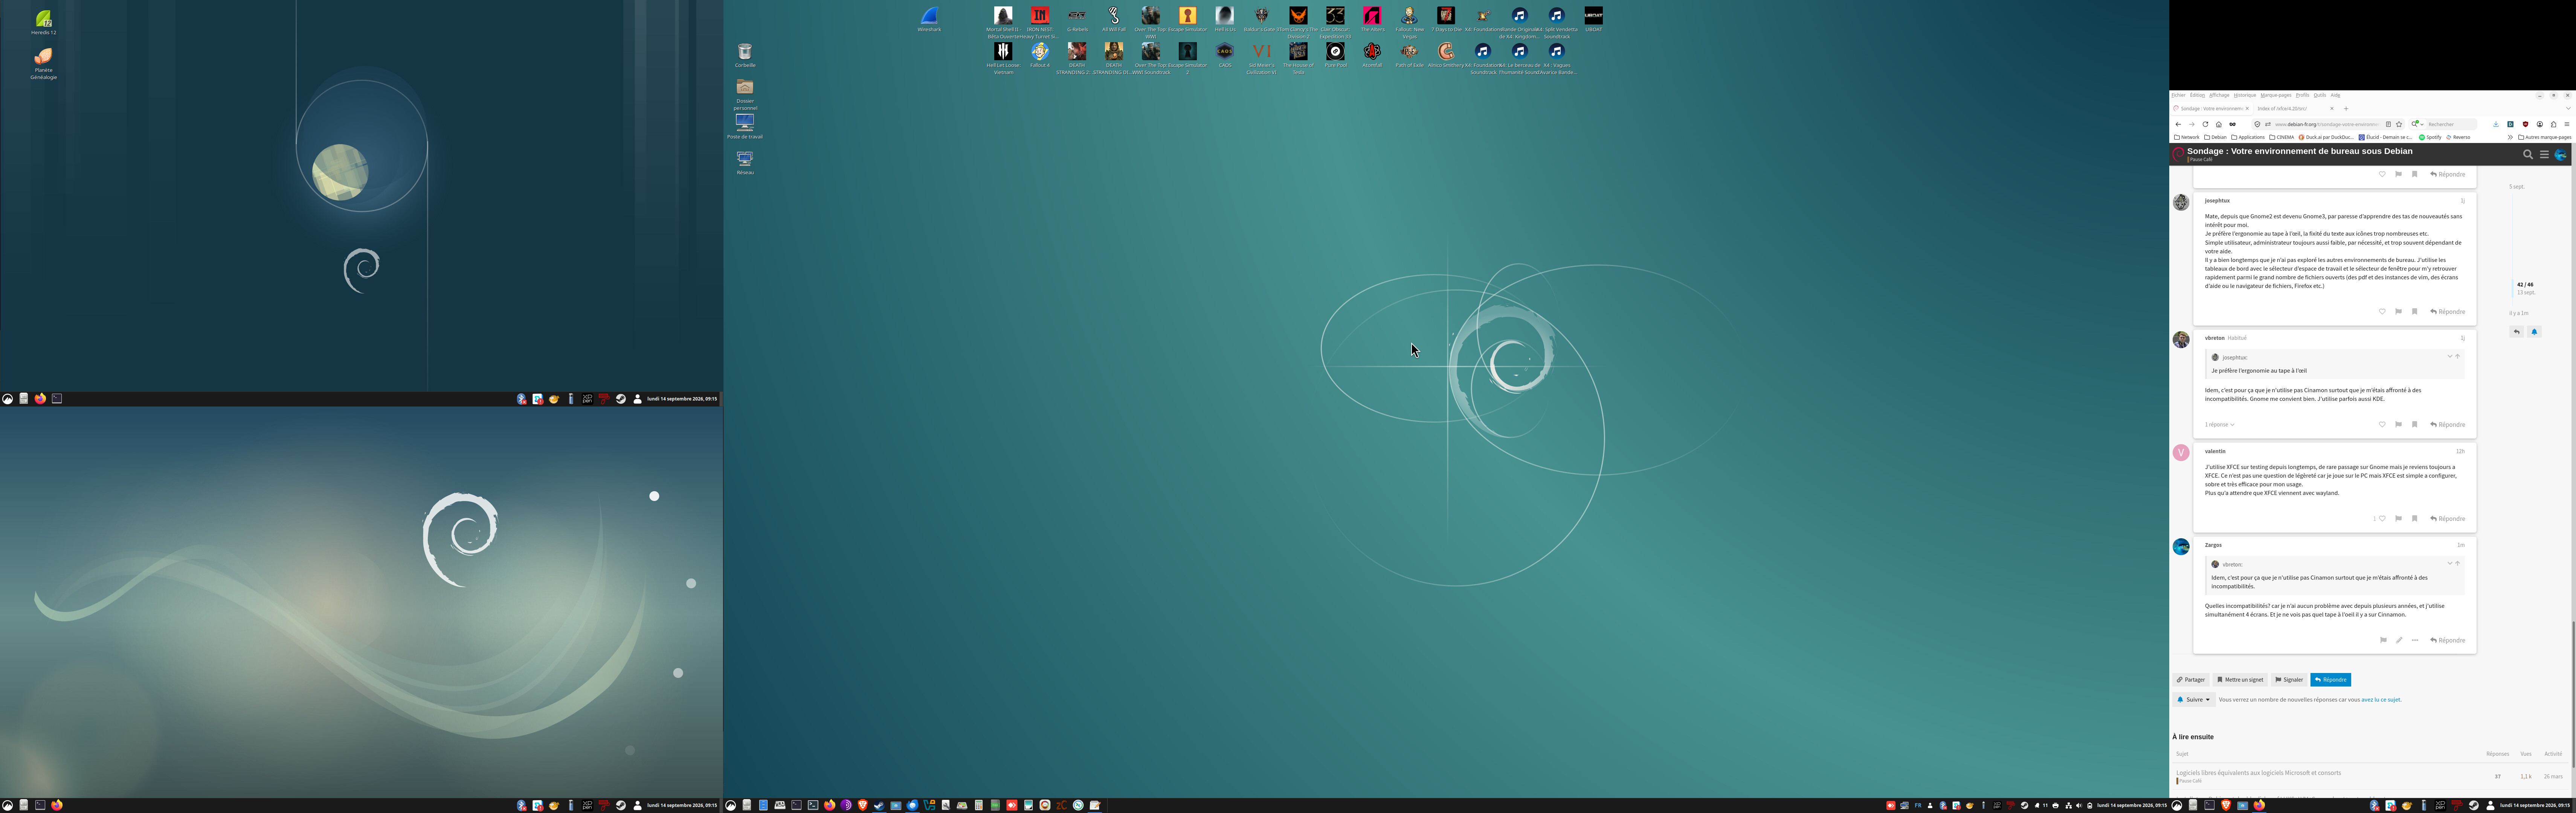Like josephtux's post with the heart
The width and height of the screenshot is (2576, 813).
[x=2382, y=312]
